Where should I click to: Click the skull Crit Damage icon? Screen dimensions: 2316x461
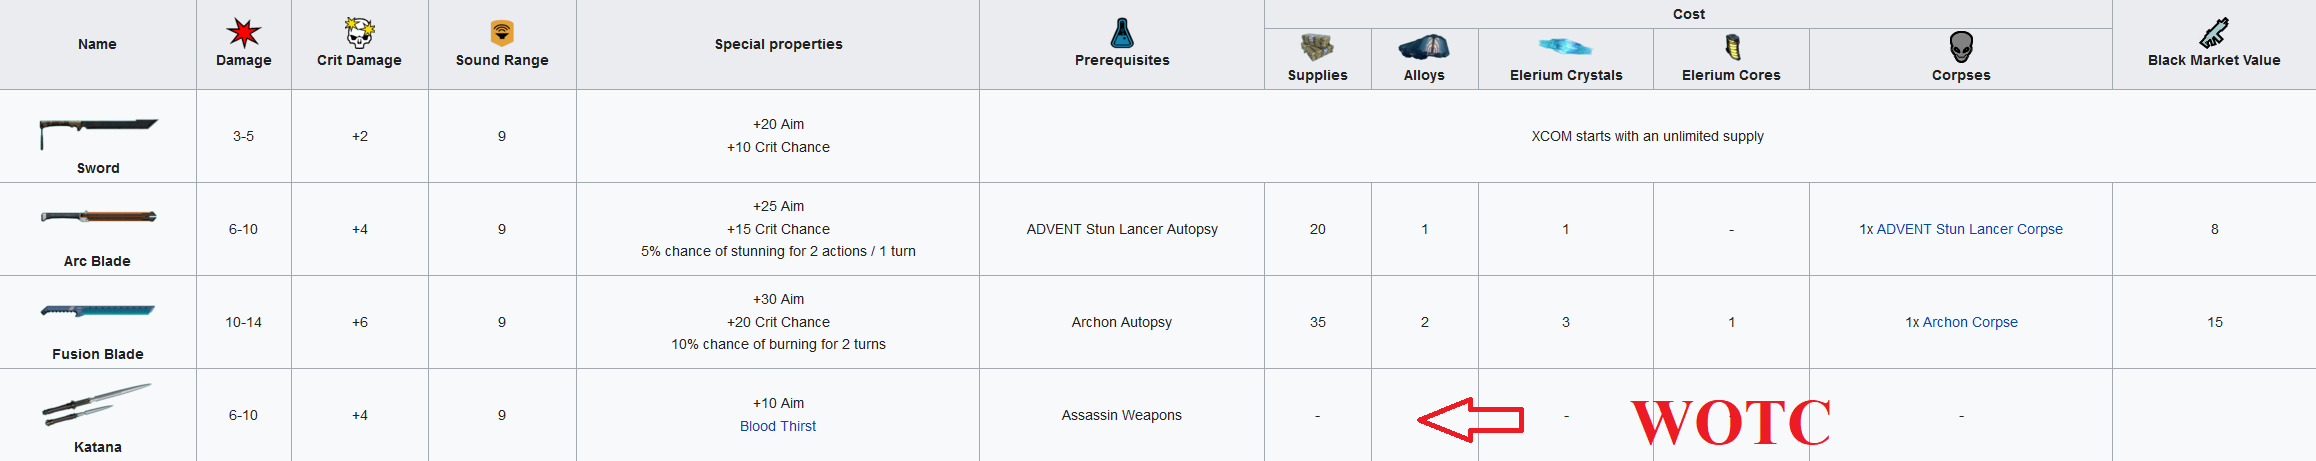click(x=359, y=33)
